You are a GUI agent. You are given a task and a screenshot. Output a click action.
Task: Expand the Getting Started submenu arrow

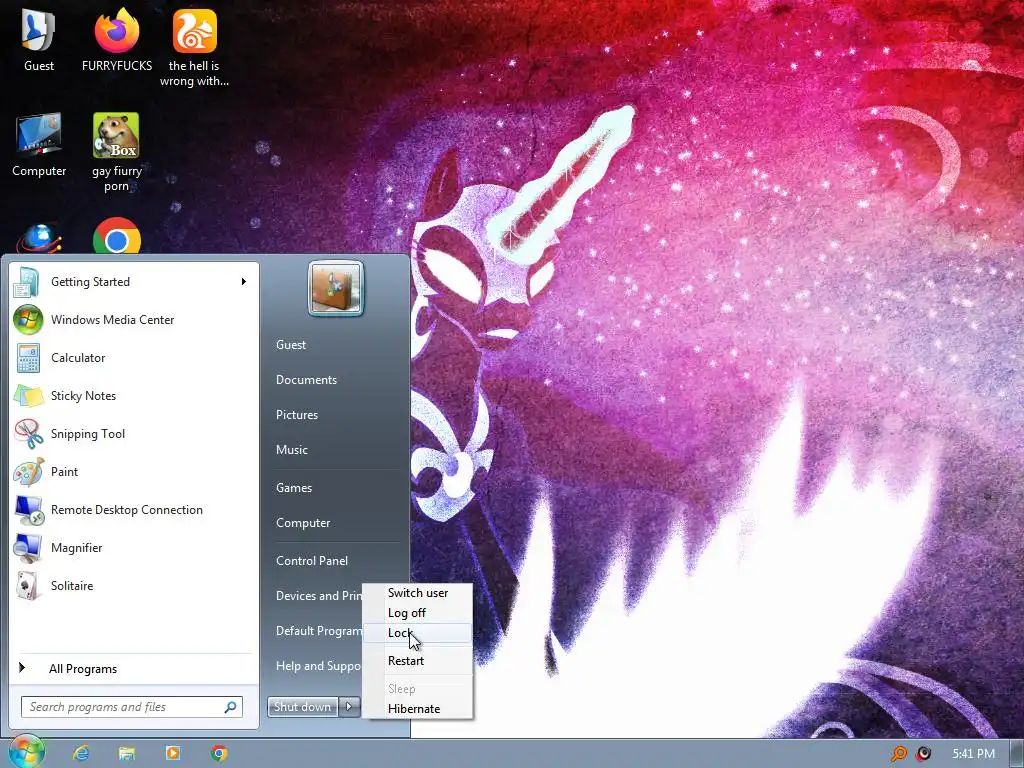pyautogui.click(x=244, y=281)
